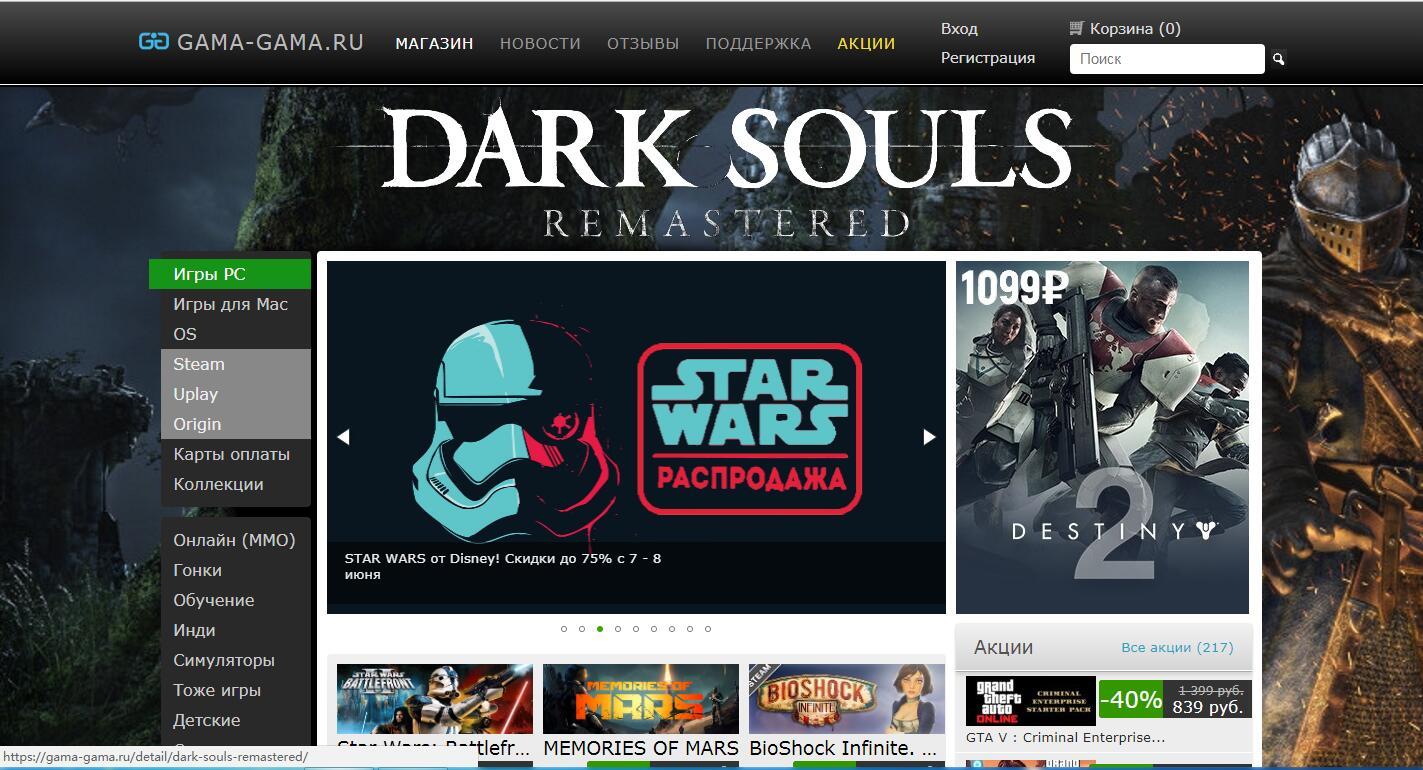Click the 839 руб. price

pos(1208,707)
